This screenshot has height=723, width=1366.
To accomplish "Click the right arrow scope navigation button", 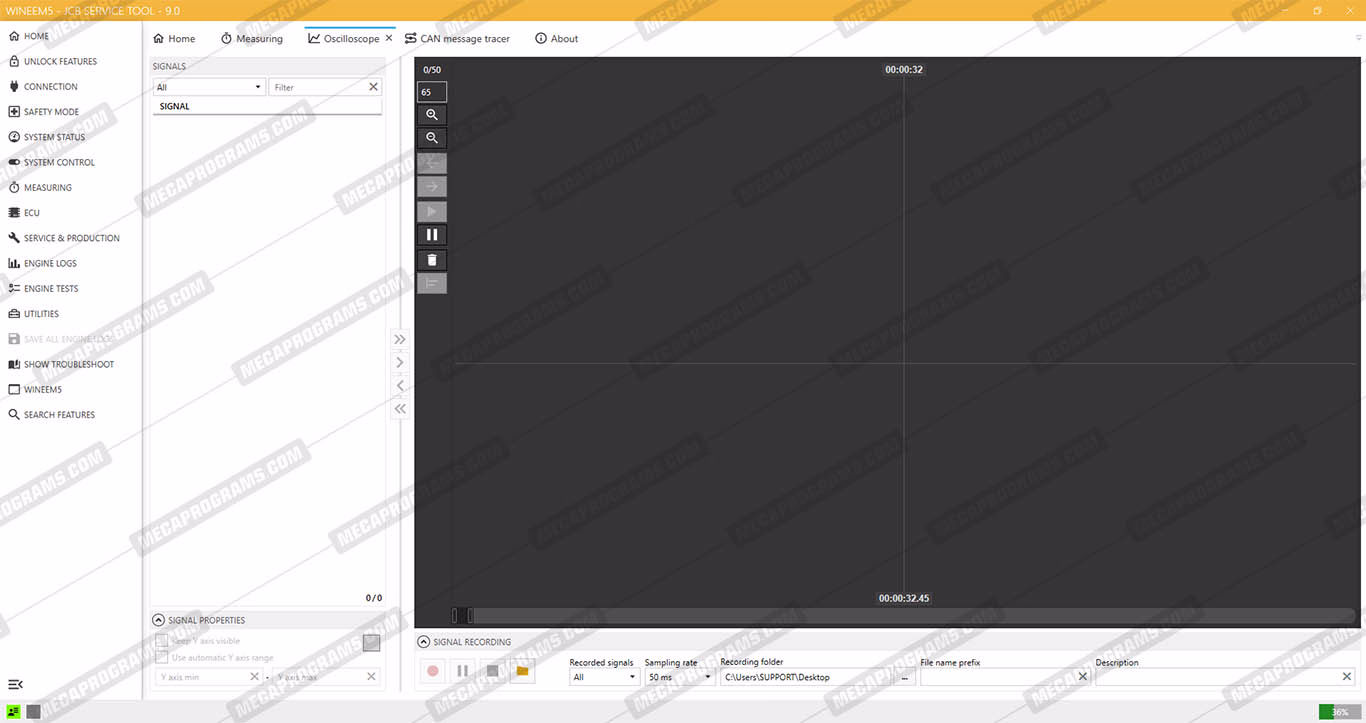I will [432, 186].
